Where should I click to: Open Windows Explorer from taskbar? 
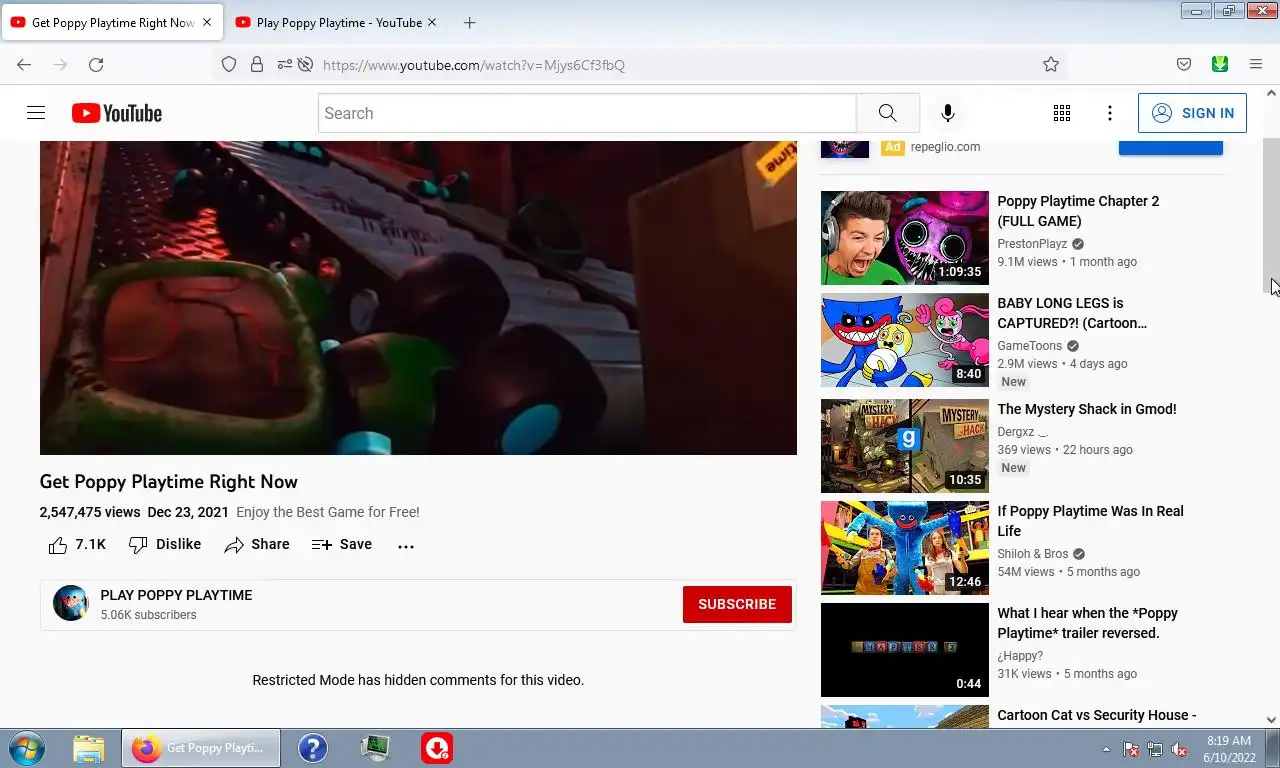[89, 748]
